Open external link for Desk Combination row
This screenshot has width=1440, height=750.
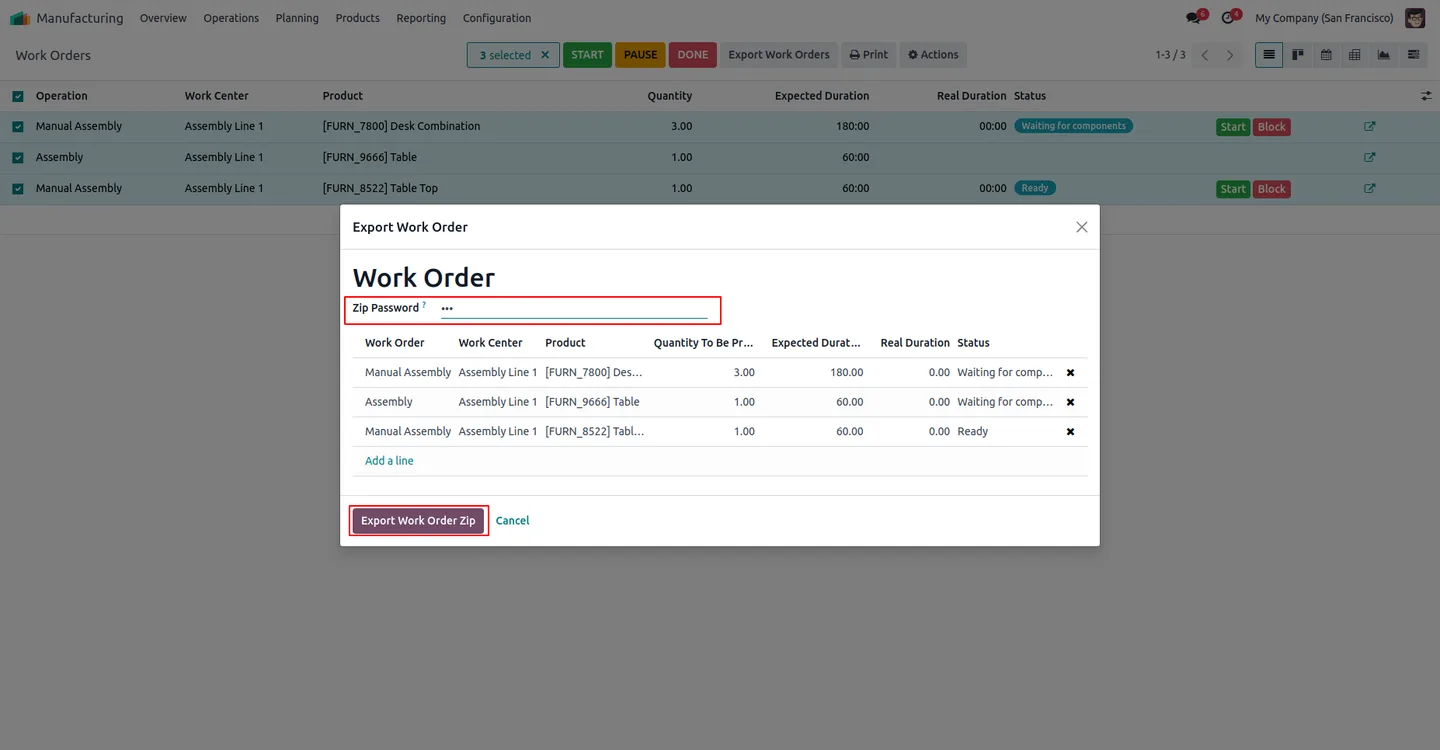pos(1370,127)
